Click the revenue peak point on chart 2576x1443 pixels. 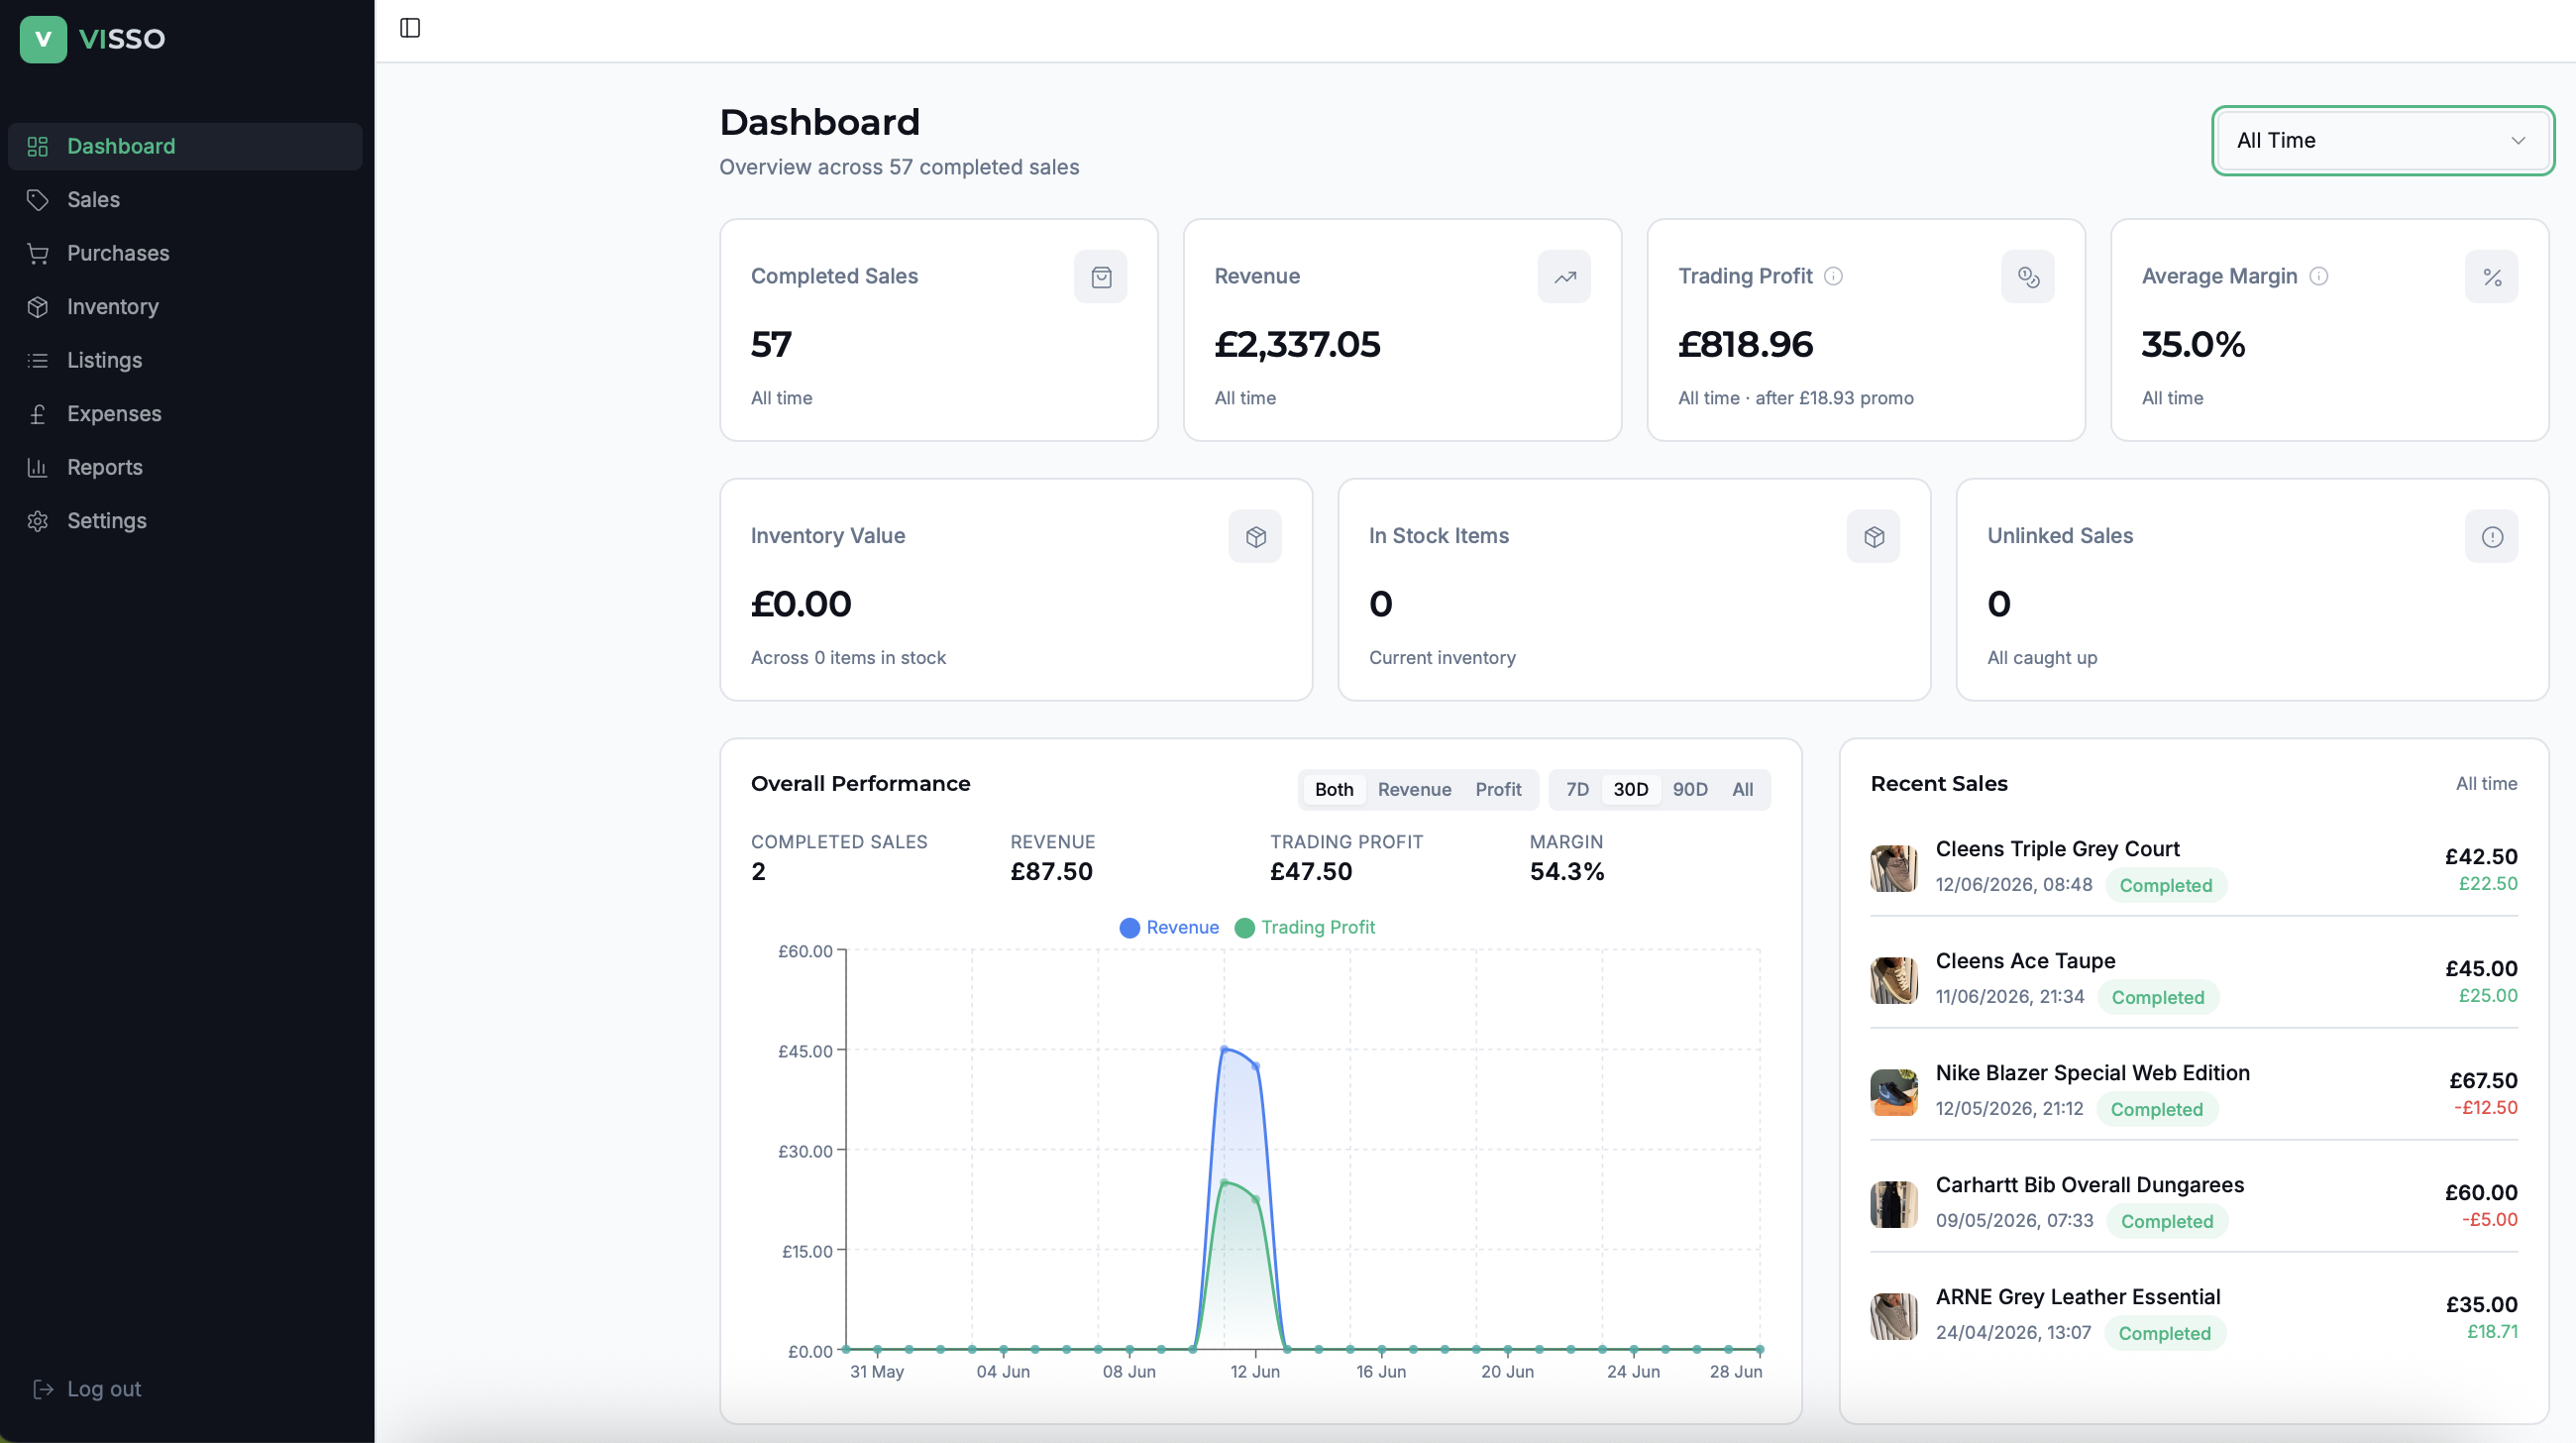pyautogui.click(x=1224, y=1049)
